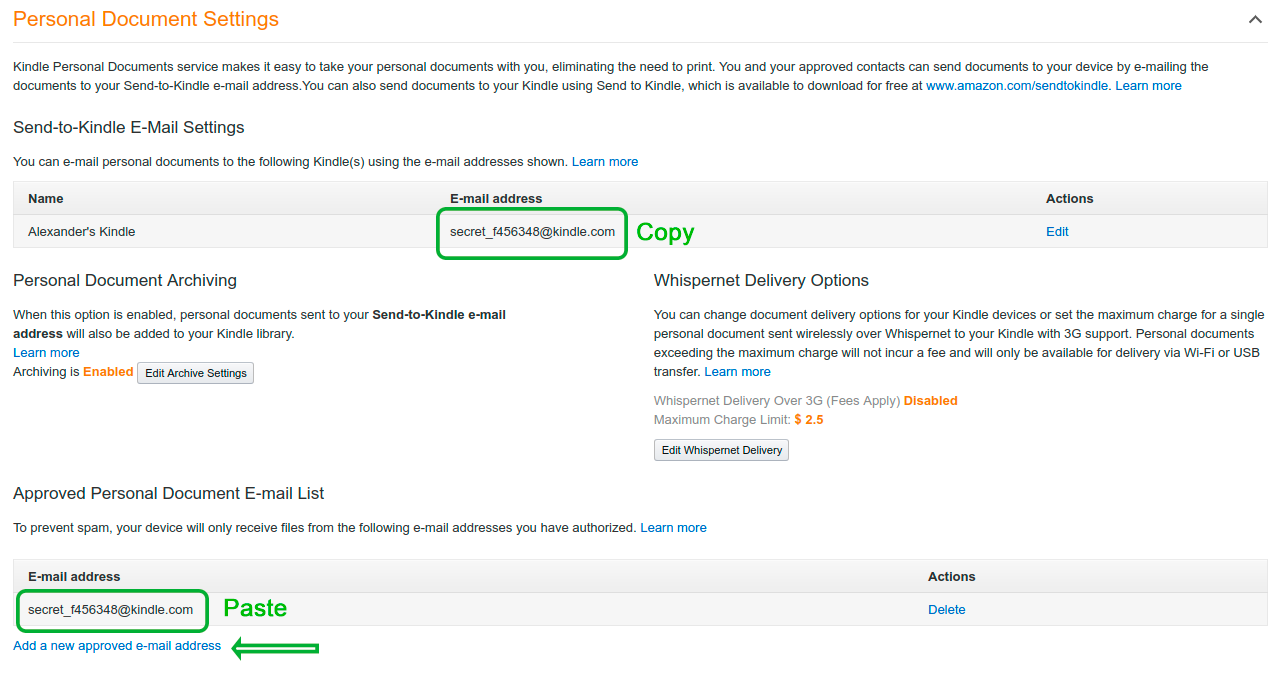Screen dimensions: 1281x676
Task: Click the orange Enabled archiving status
Action: point(108,372)
